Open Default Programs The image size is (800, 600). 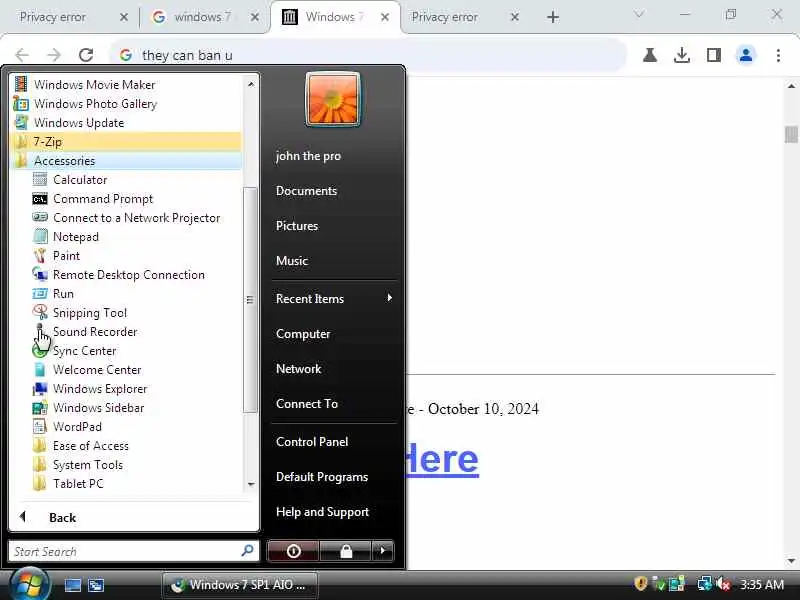(322, 477)
